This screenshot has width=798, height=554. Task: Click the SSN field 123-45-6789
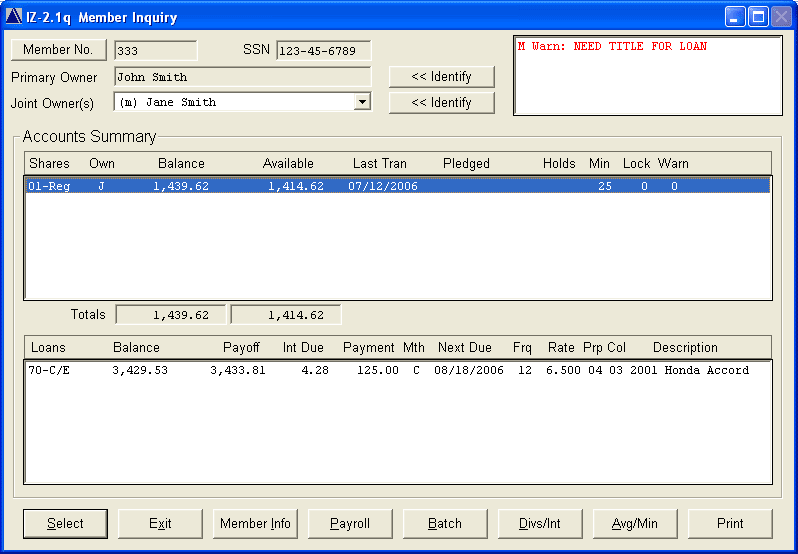pyautogui.click(x=324, y=51)
